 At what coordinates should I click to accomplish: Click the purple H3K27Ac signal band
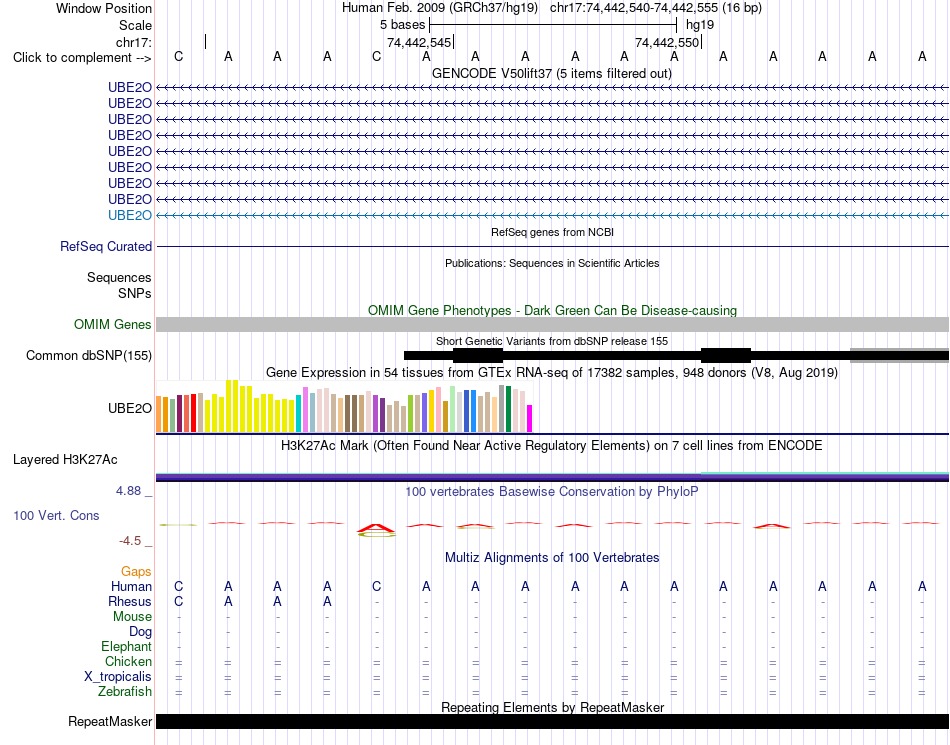click(x=552, y=478)
